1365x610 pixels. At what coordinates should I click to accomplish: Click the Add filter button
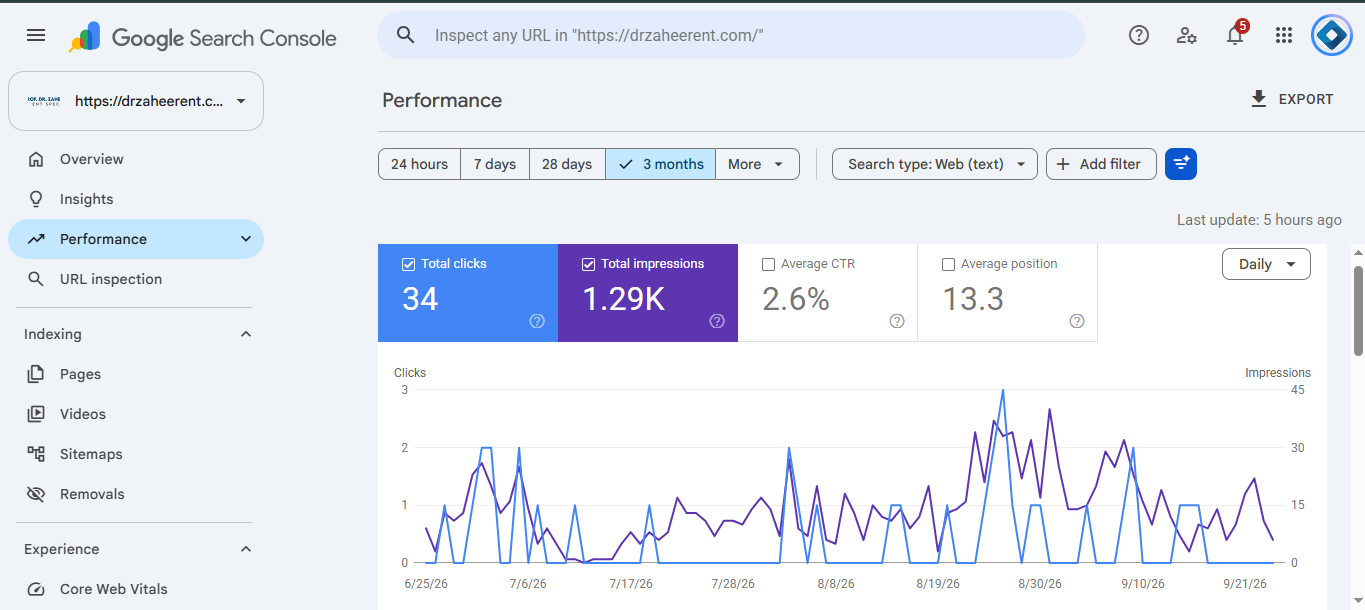click(x=1101, y=164)
